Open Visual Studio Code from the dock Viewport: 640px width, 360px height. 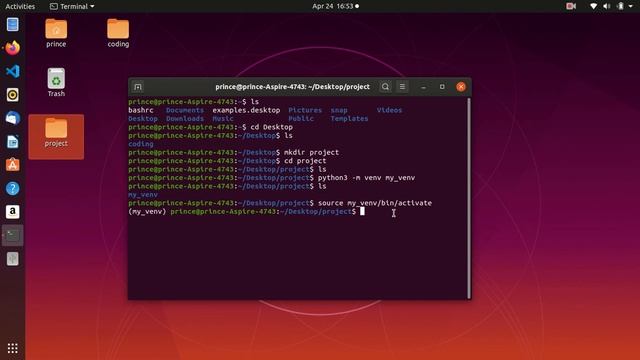(13, 71)
